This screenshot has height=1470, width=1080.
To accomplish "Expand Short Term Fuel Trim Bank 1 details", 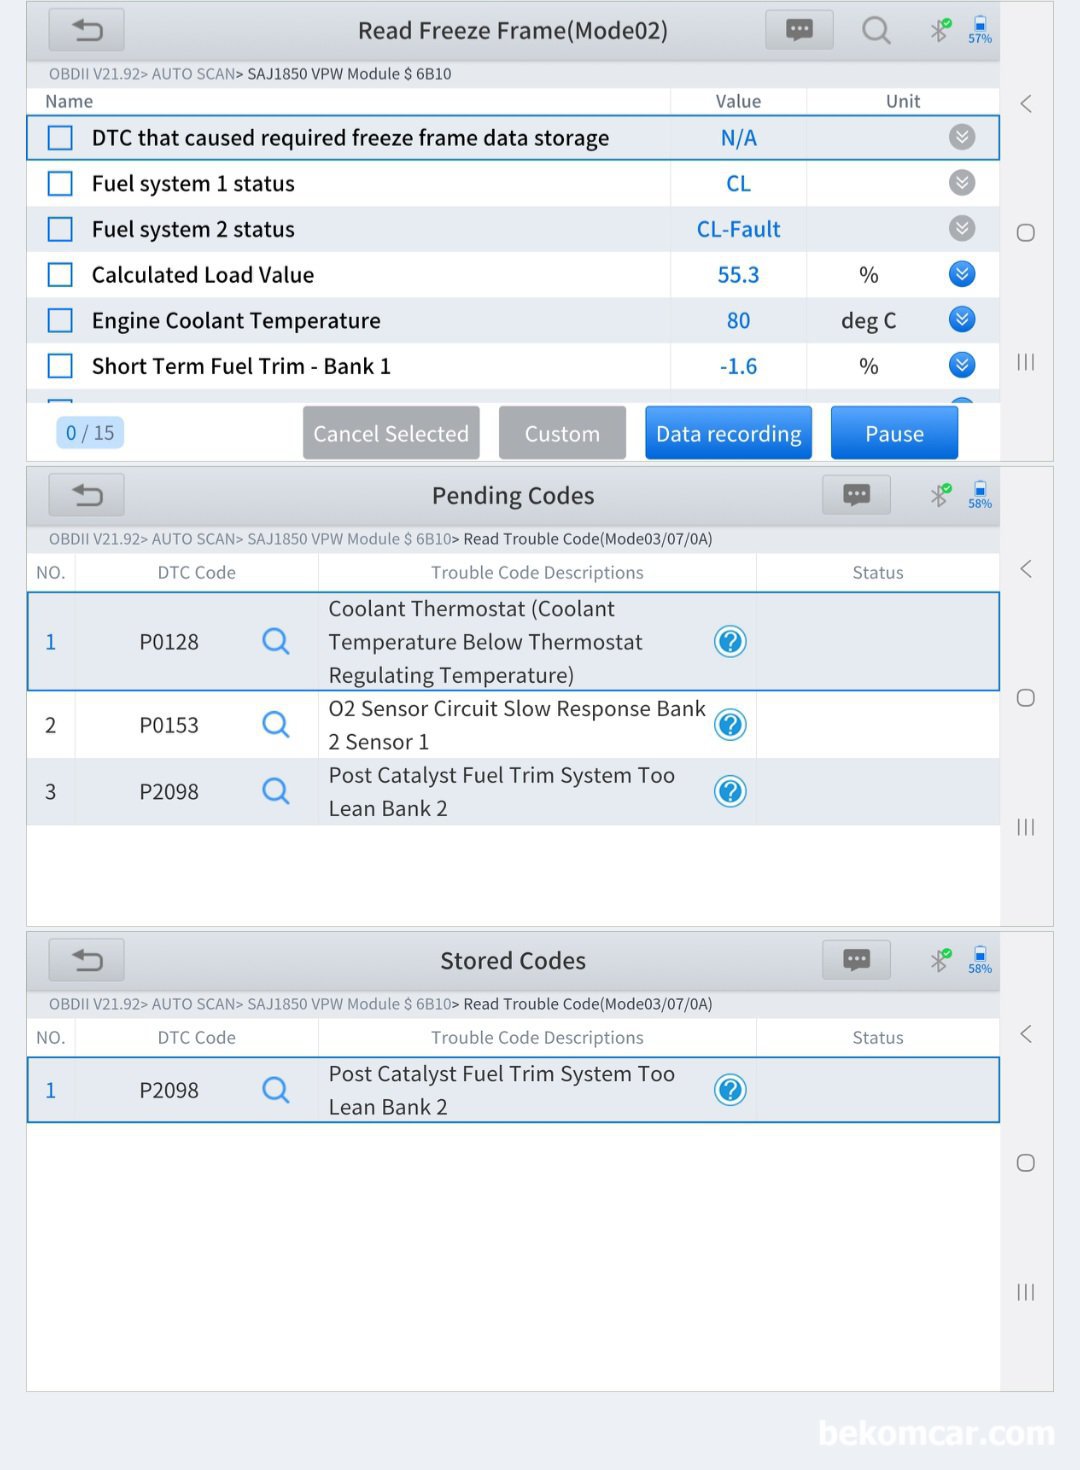I will click(x=961, y=365).
